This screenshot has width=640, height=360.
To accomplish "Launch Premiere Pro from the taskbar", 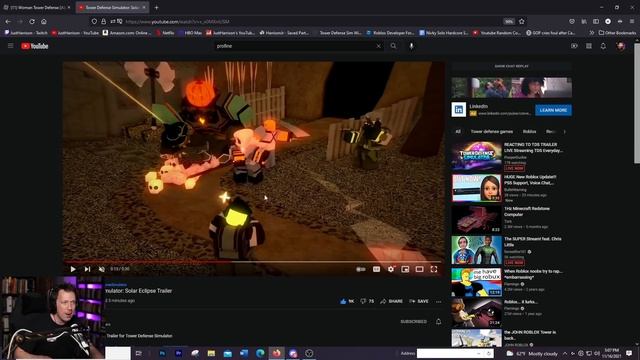I will pos(178,353).
